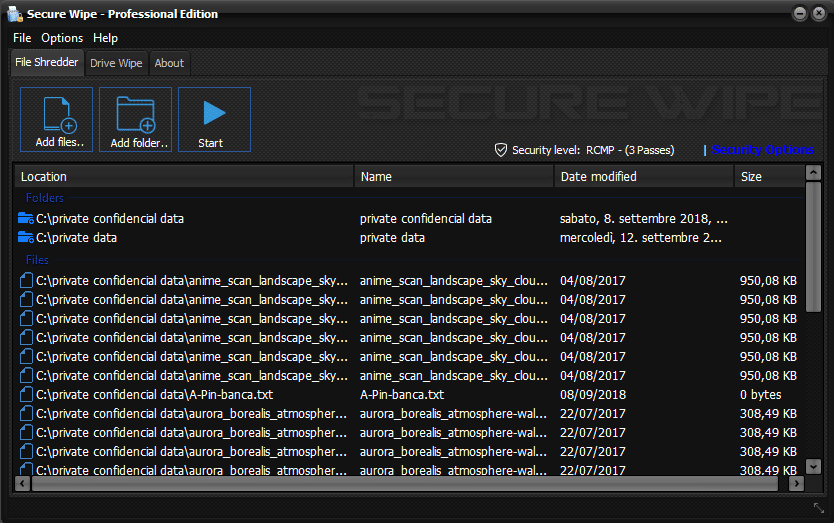Click the vertical scrollbar down arrow
This screenshot has width=834, height=523.
pyautogui.click(x=813, y=467)
